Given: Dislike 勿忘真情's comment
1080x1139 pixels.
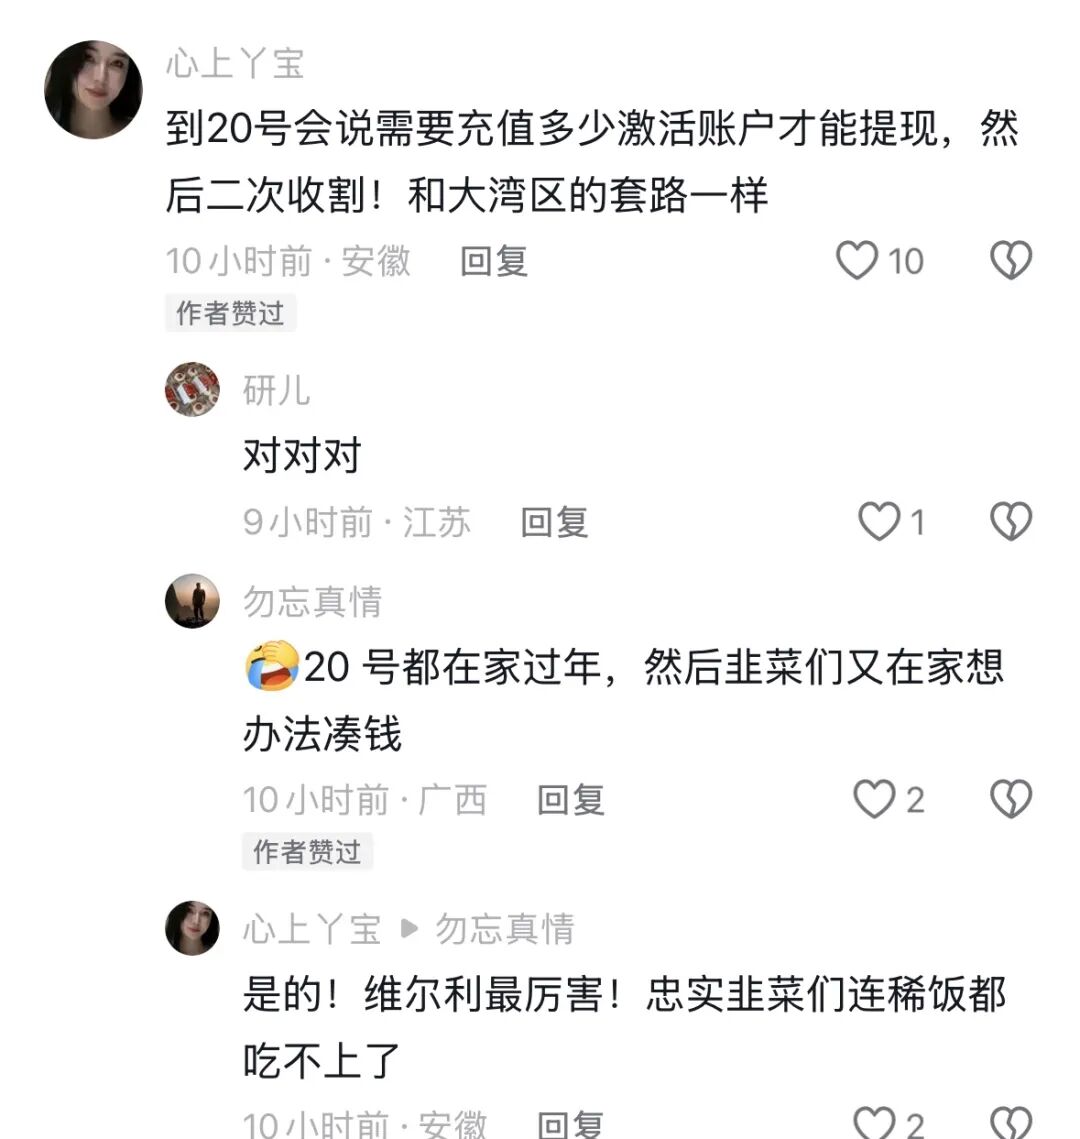Looking at the screenshot, I should pyautogui.click(x=1009, y=799).
